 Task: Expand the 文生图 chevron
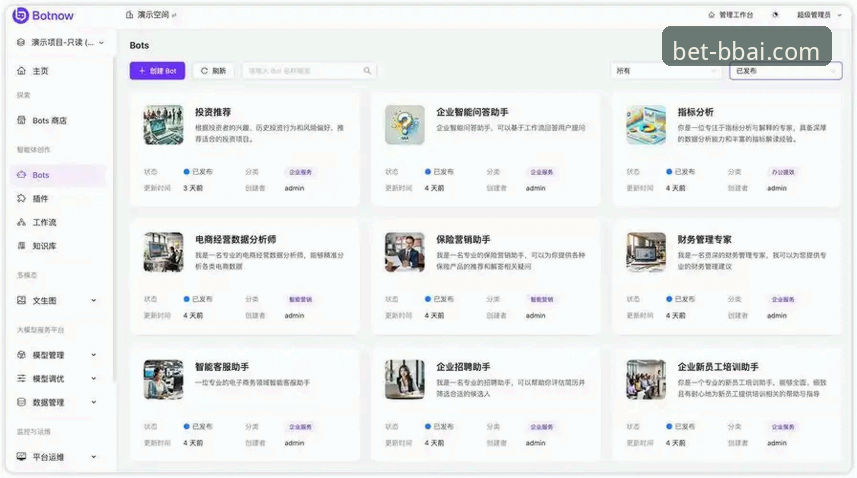click(93, 300)
